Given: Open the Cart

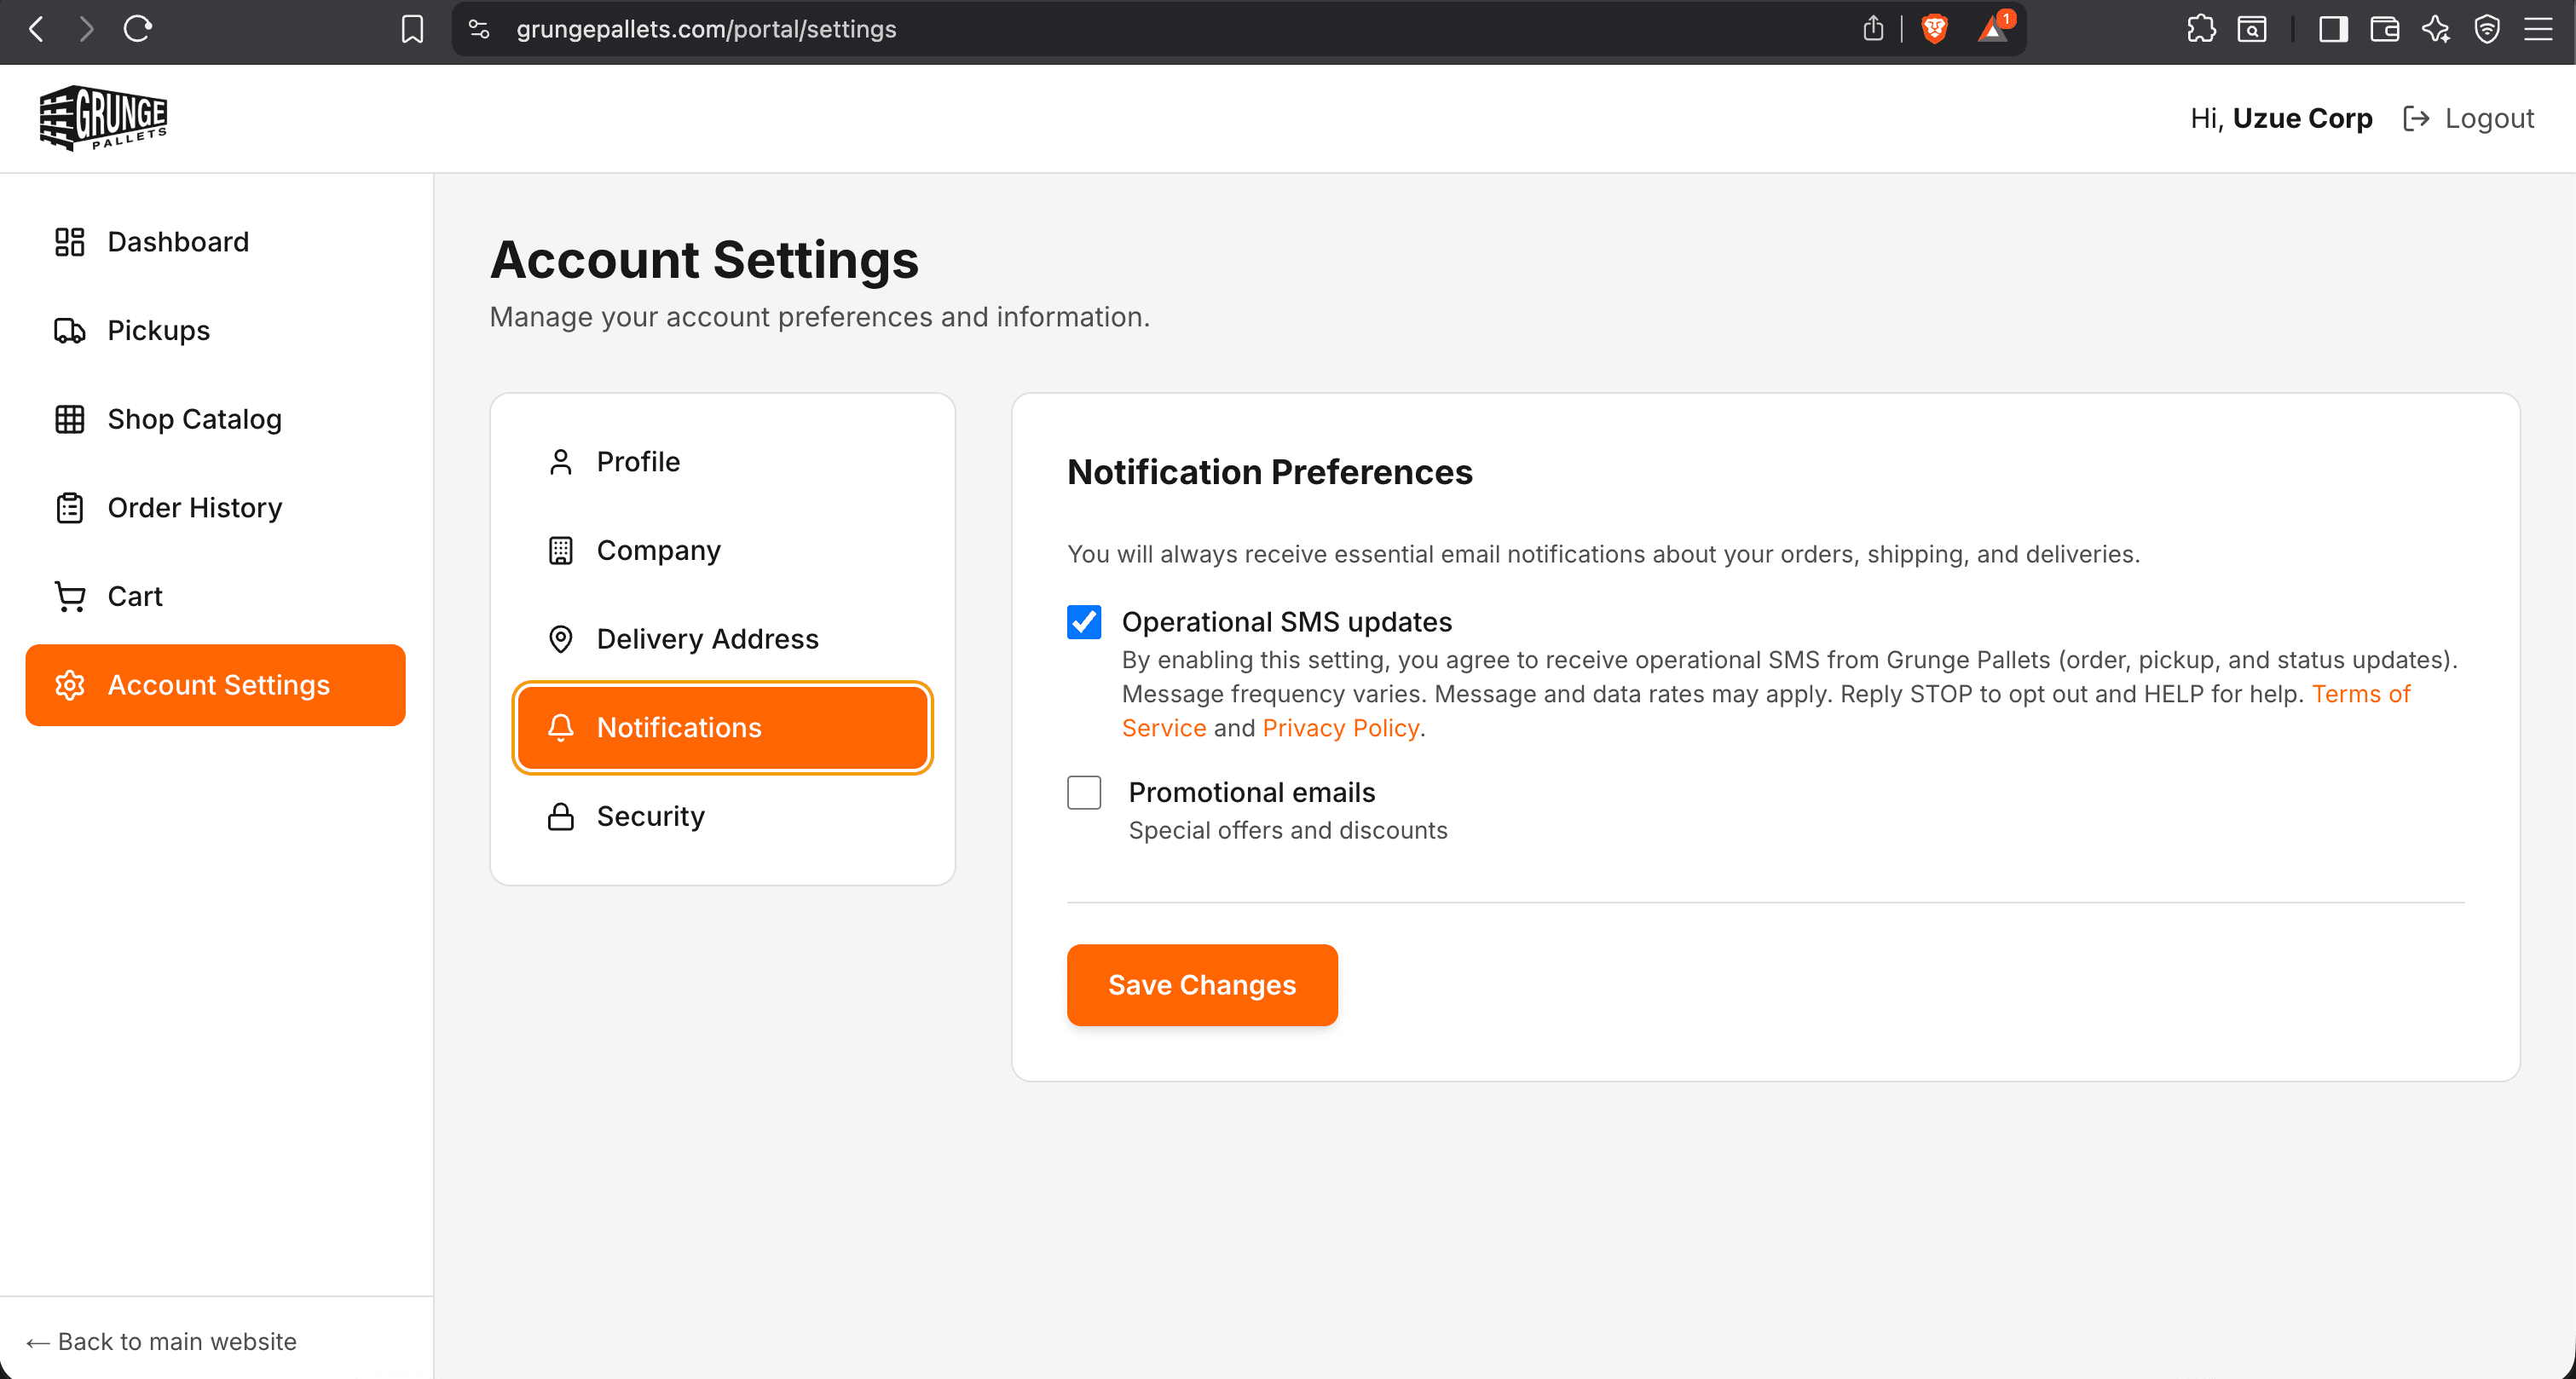Looking at the screenshot, I should point(135,596).
